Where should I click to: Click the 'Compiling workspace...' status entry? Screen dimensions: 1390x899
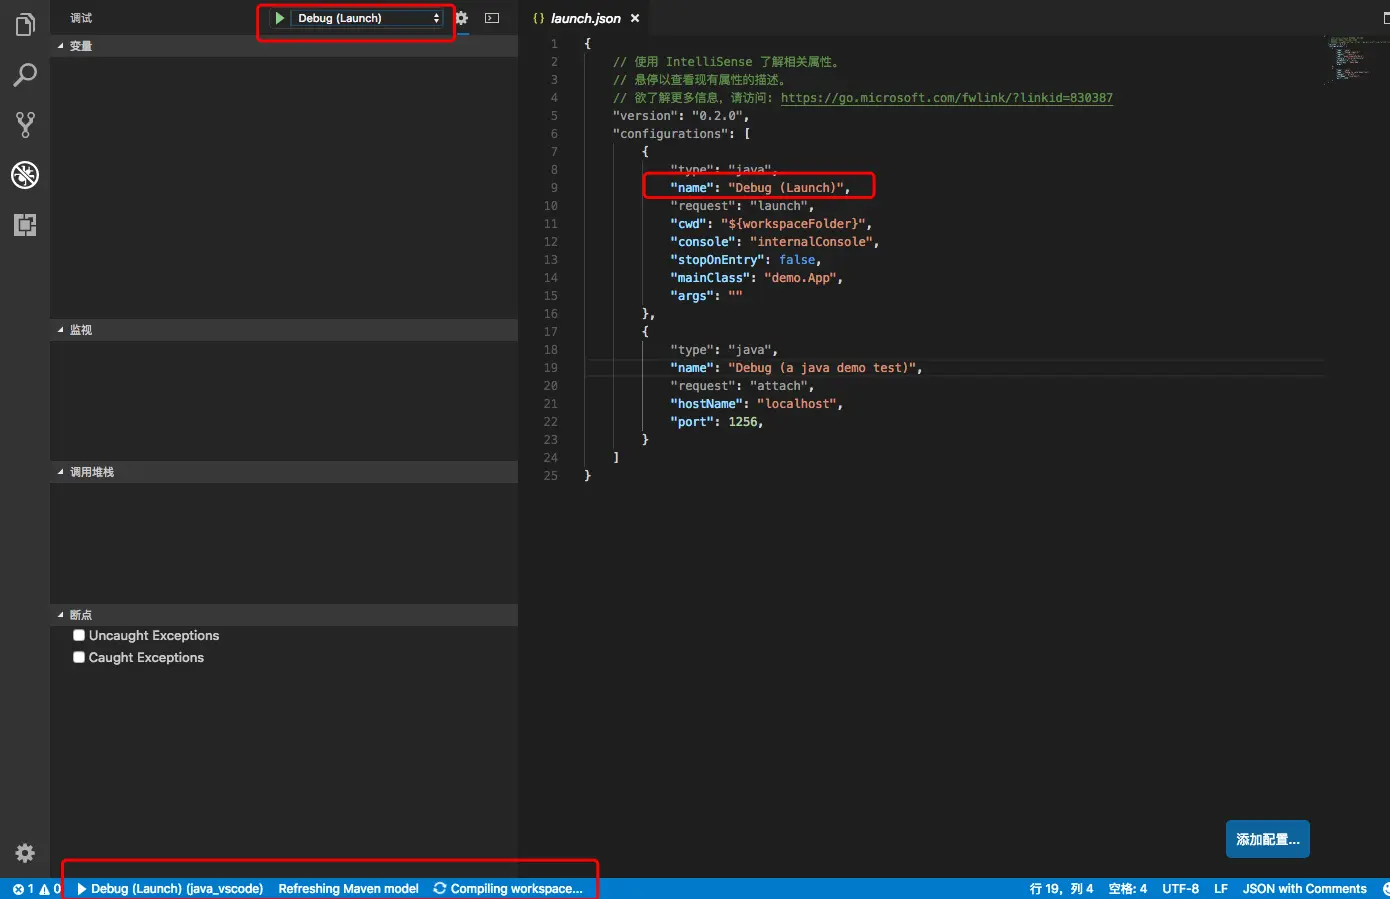point(508,889)
